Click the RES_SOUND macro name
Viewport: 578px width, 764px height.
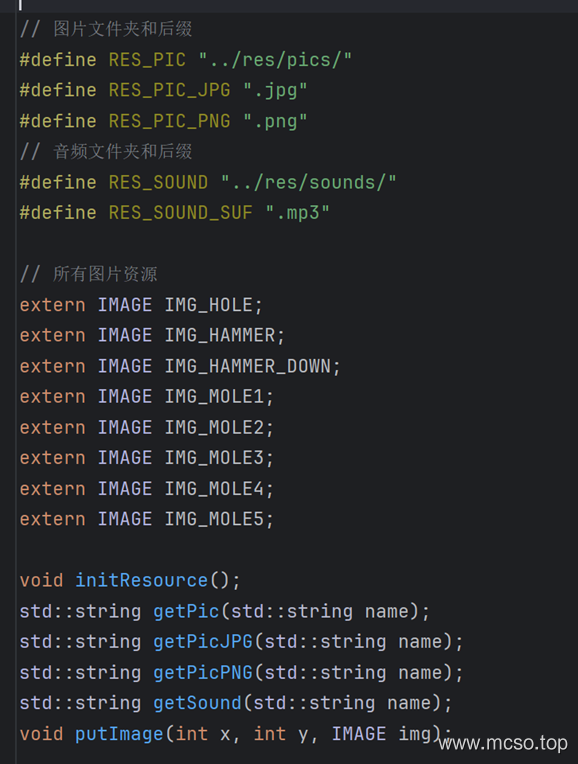pyautogui.click(x=158, y=183)
